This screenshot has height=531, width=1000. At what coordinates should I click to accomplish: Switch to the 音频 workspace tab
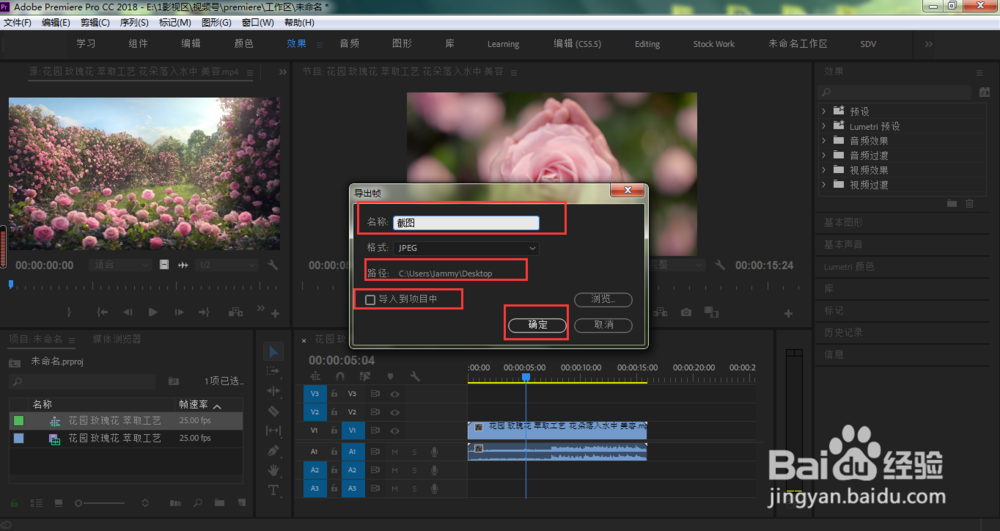tap(349, 43)
